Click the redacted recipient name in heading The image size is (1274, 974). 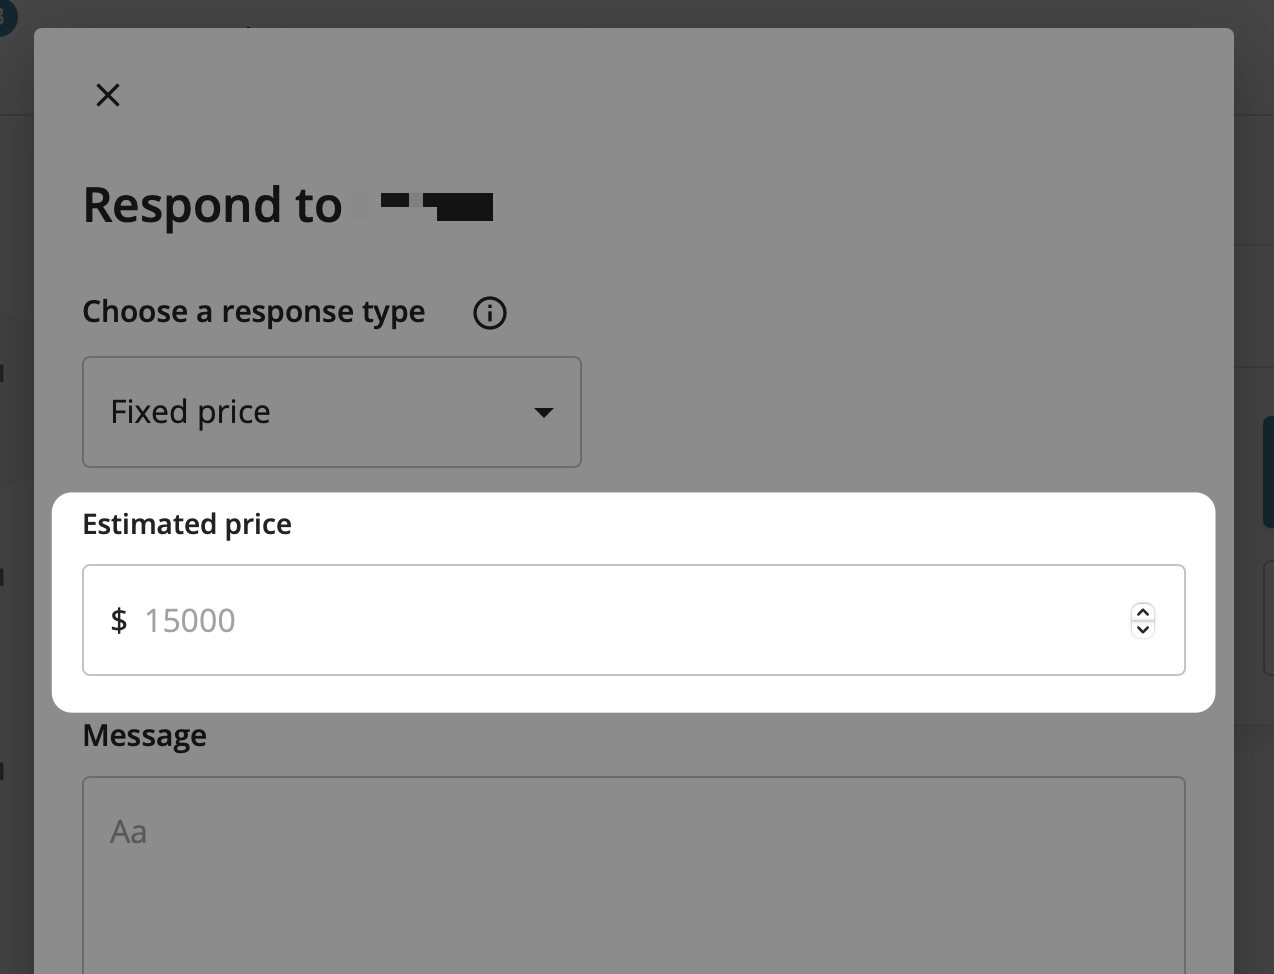pos(436,205)
